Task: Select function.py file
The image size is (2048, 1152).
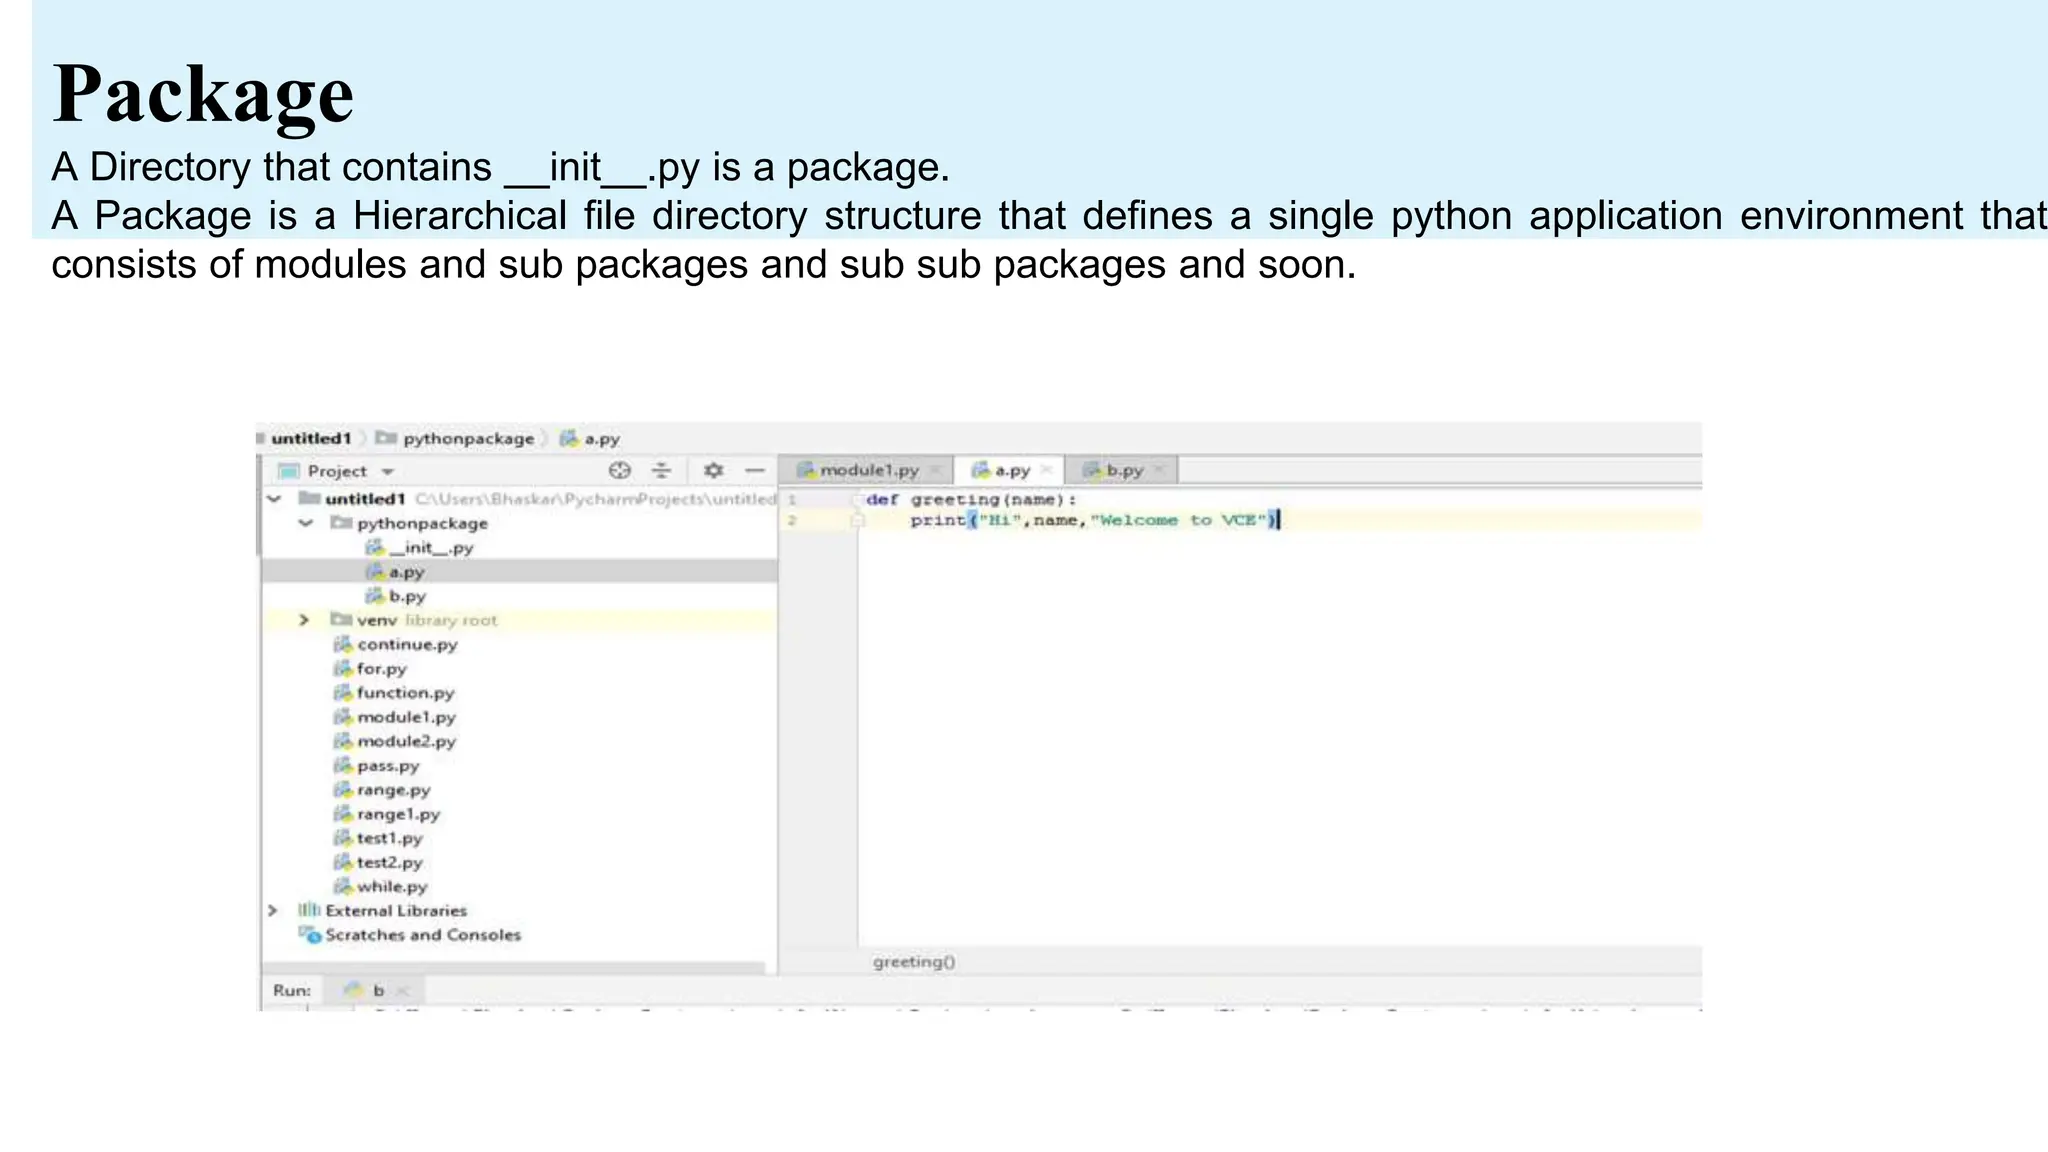Action: point(405,693)
